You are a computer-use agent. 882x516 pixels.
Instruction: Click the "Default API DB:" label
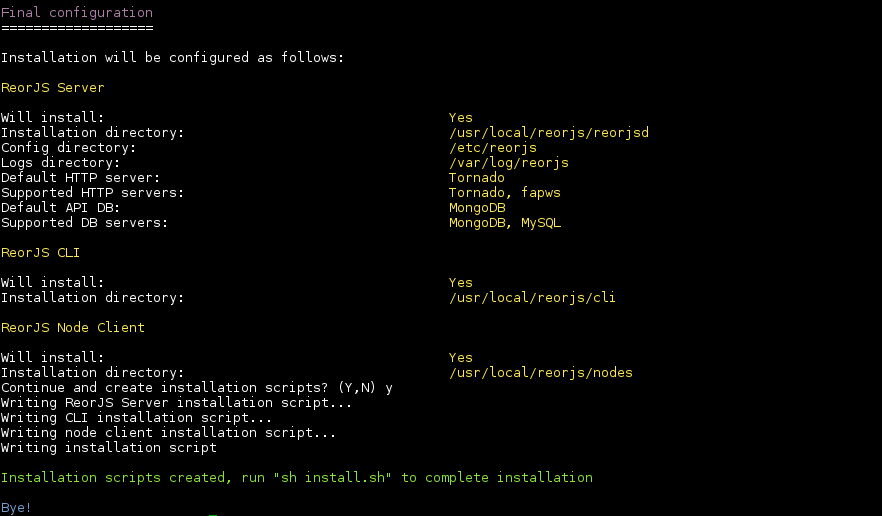point(61,208)
